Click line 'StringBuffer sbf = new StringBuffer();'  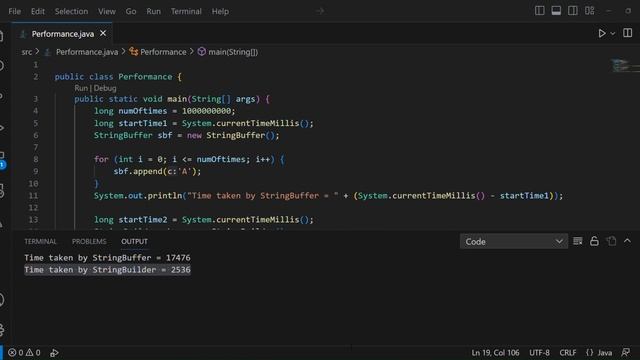tap(187, 135)
